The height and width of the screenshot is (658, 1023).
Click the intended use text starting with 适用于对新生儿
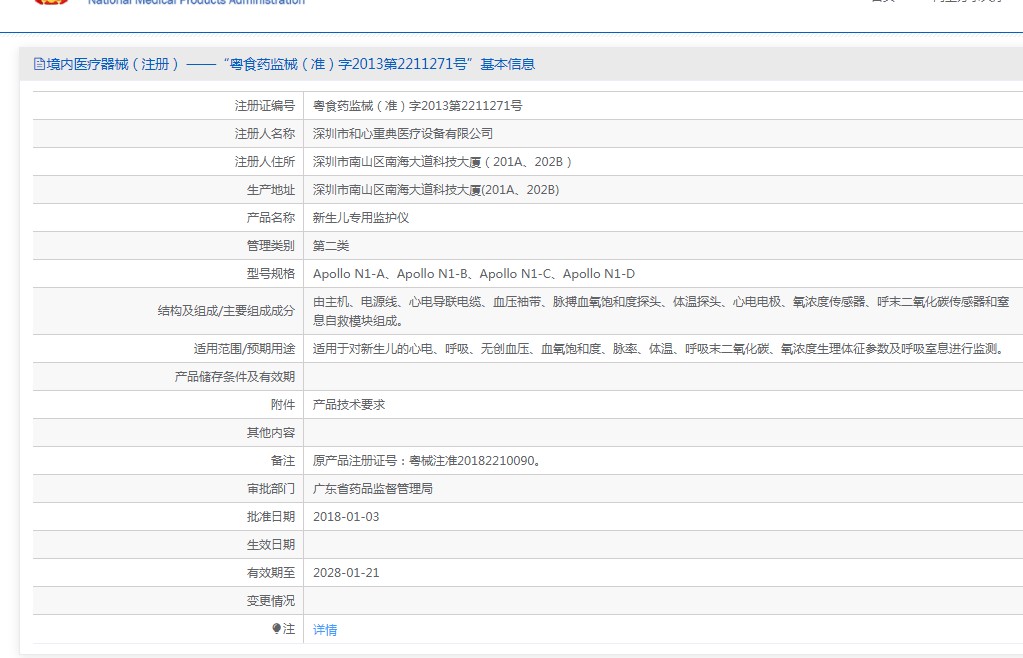pos(658,349)
